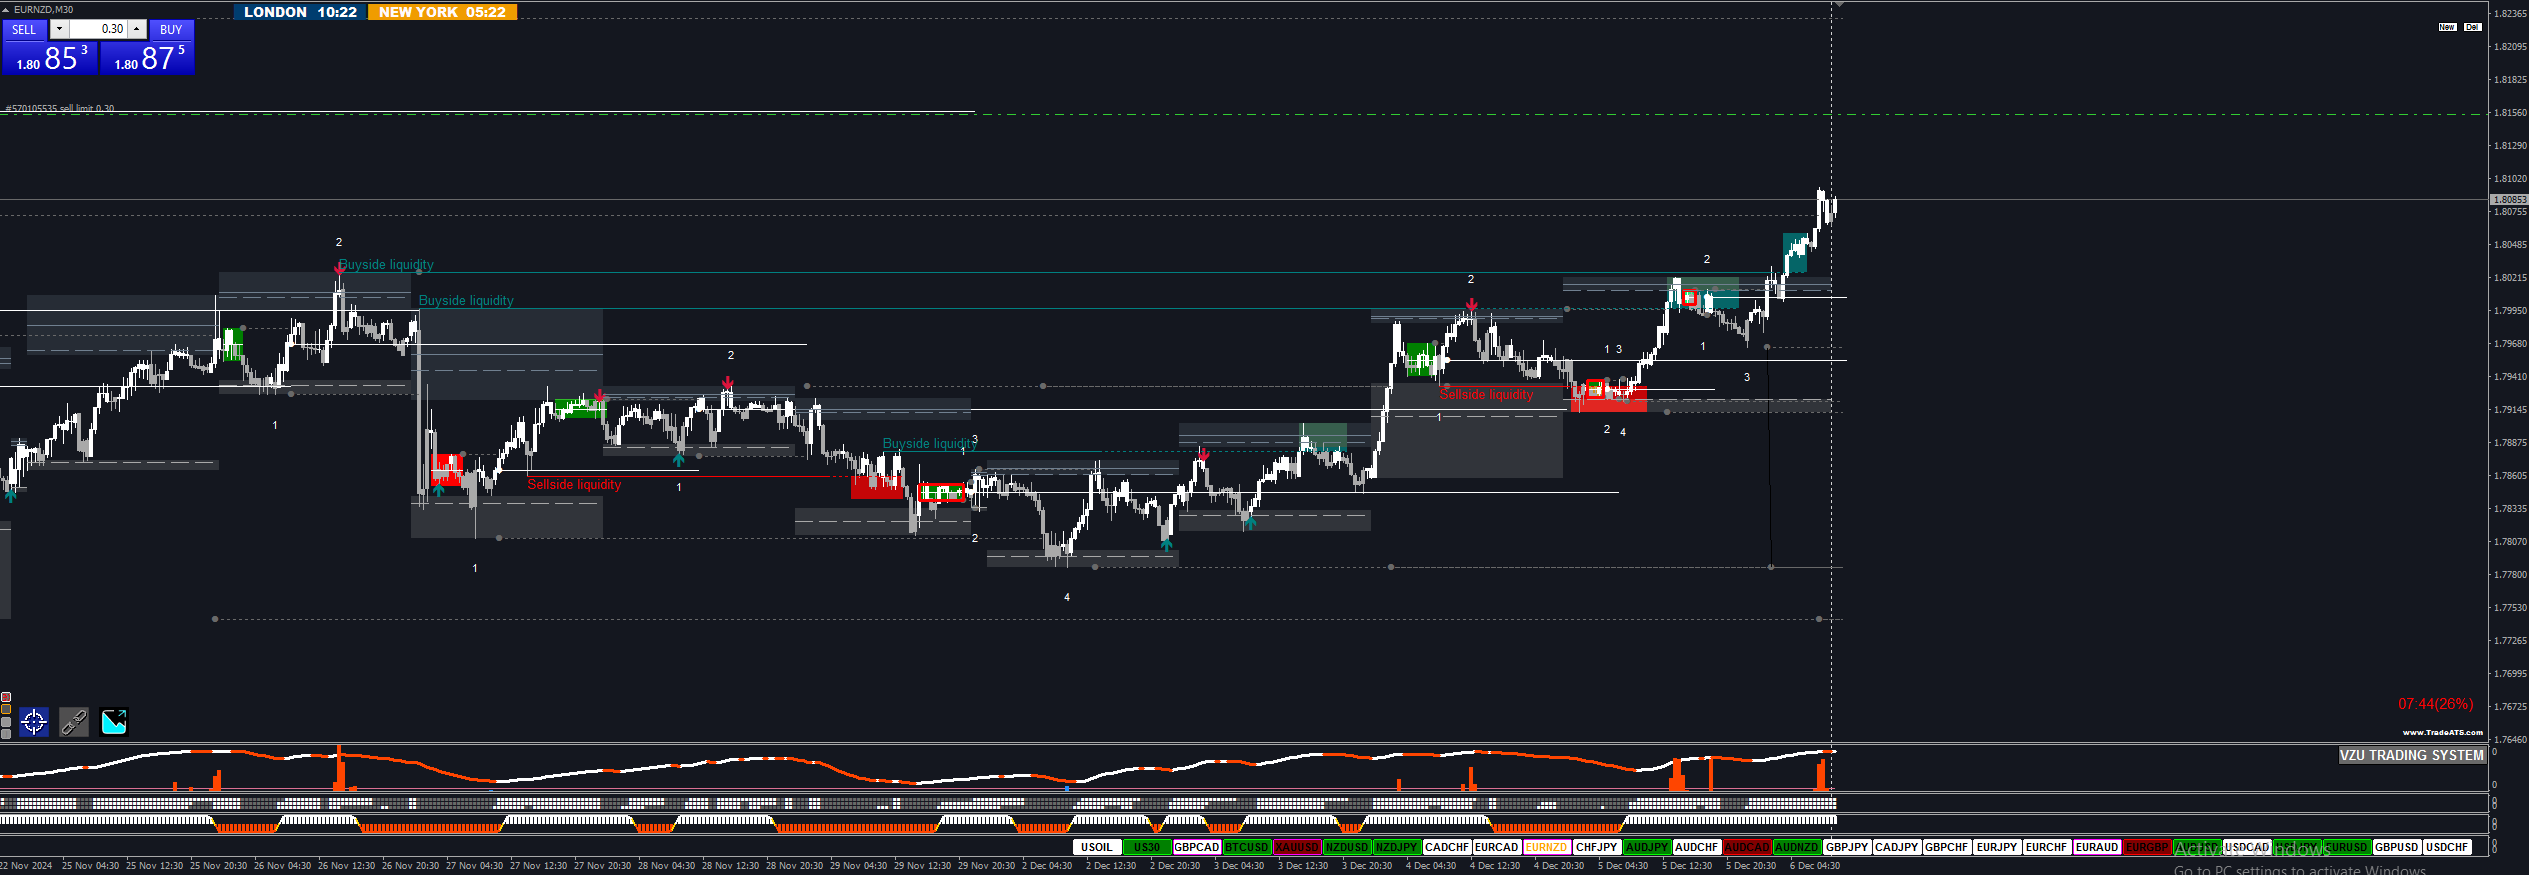Click the Del button at top right
The image size is (2529, 875).
(x=2472, y=27)
